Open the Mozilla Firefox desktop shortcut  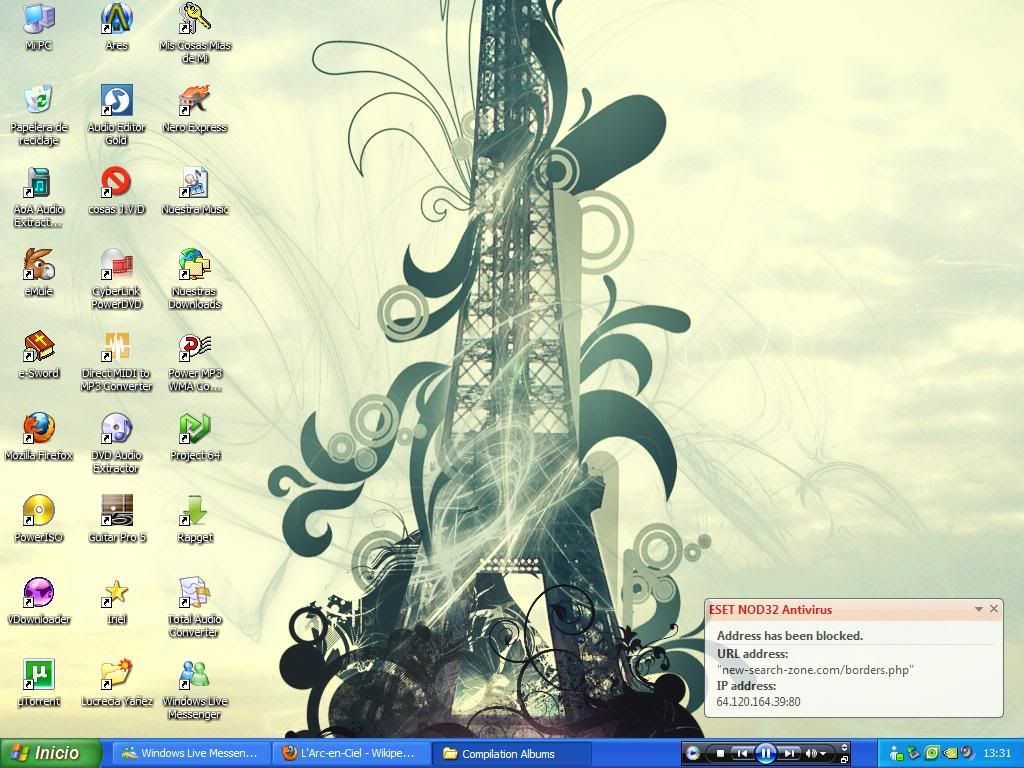(39, 430)
